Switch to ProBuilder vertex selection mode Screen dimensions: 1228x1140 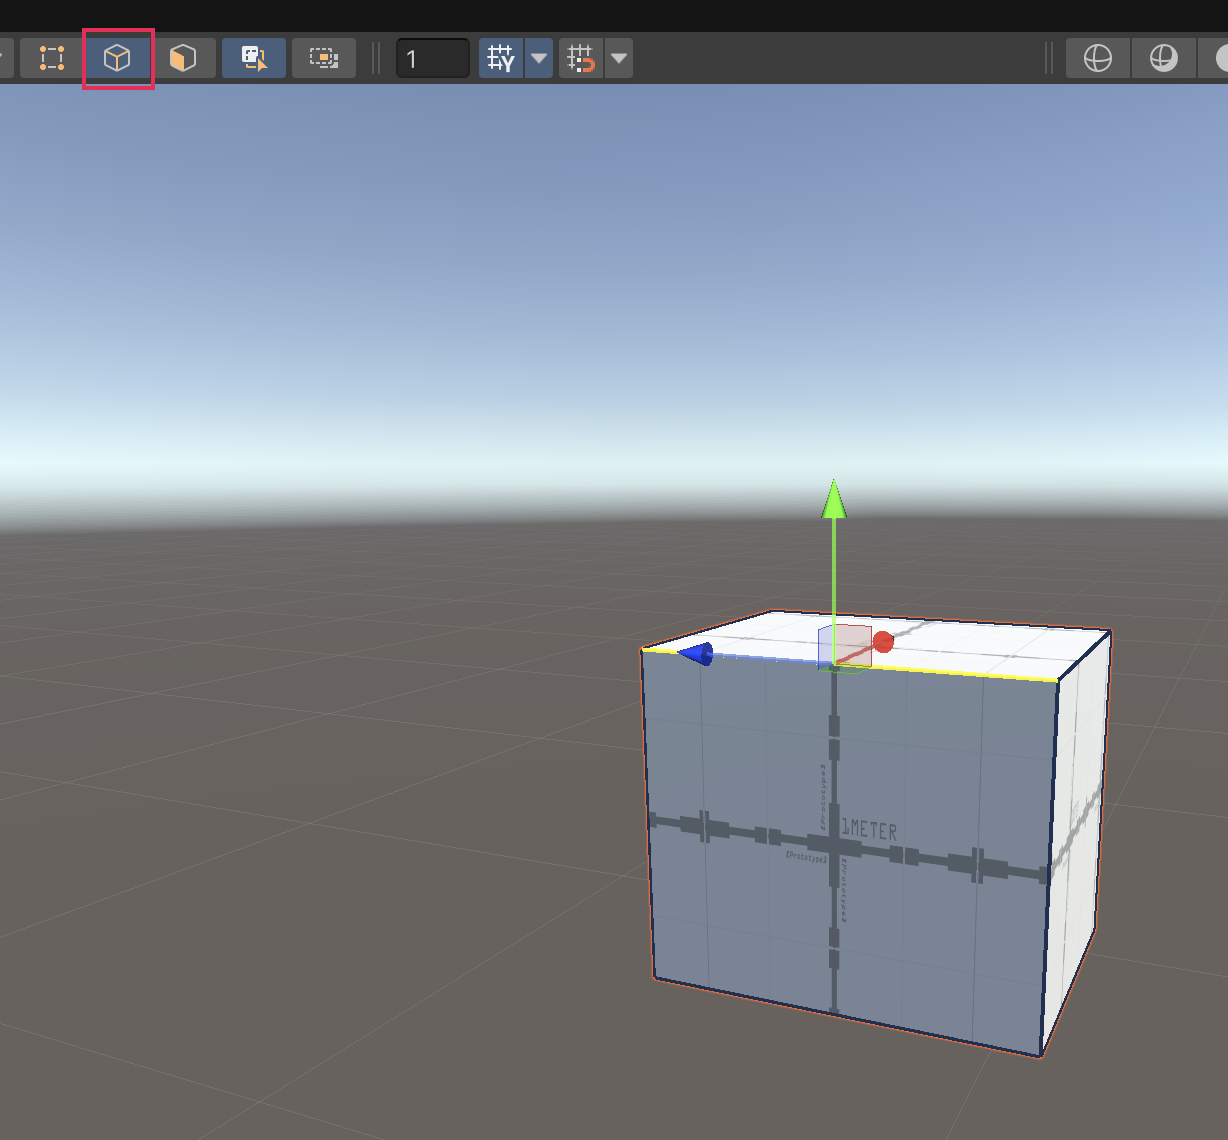point(52,58)
